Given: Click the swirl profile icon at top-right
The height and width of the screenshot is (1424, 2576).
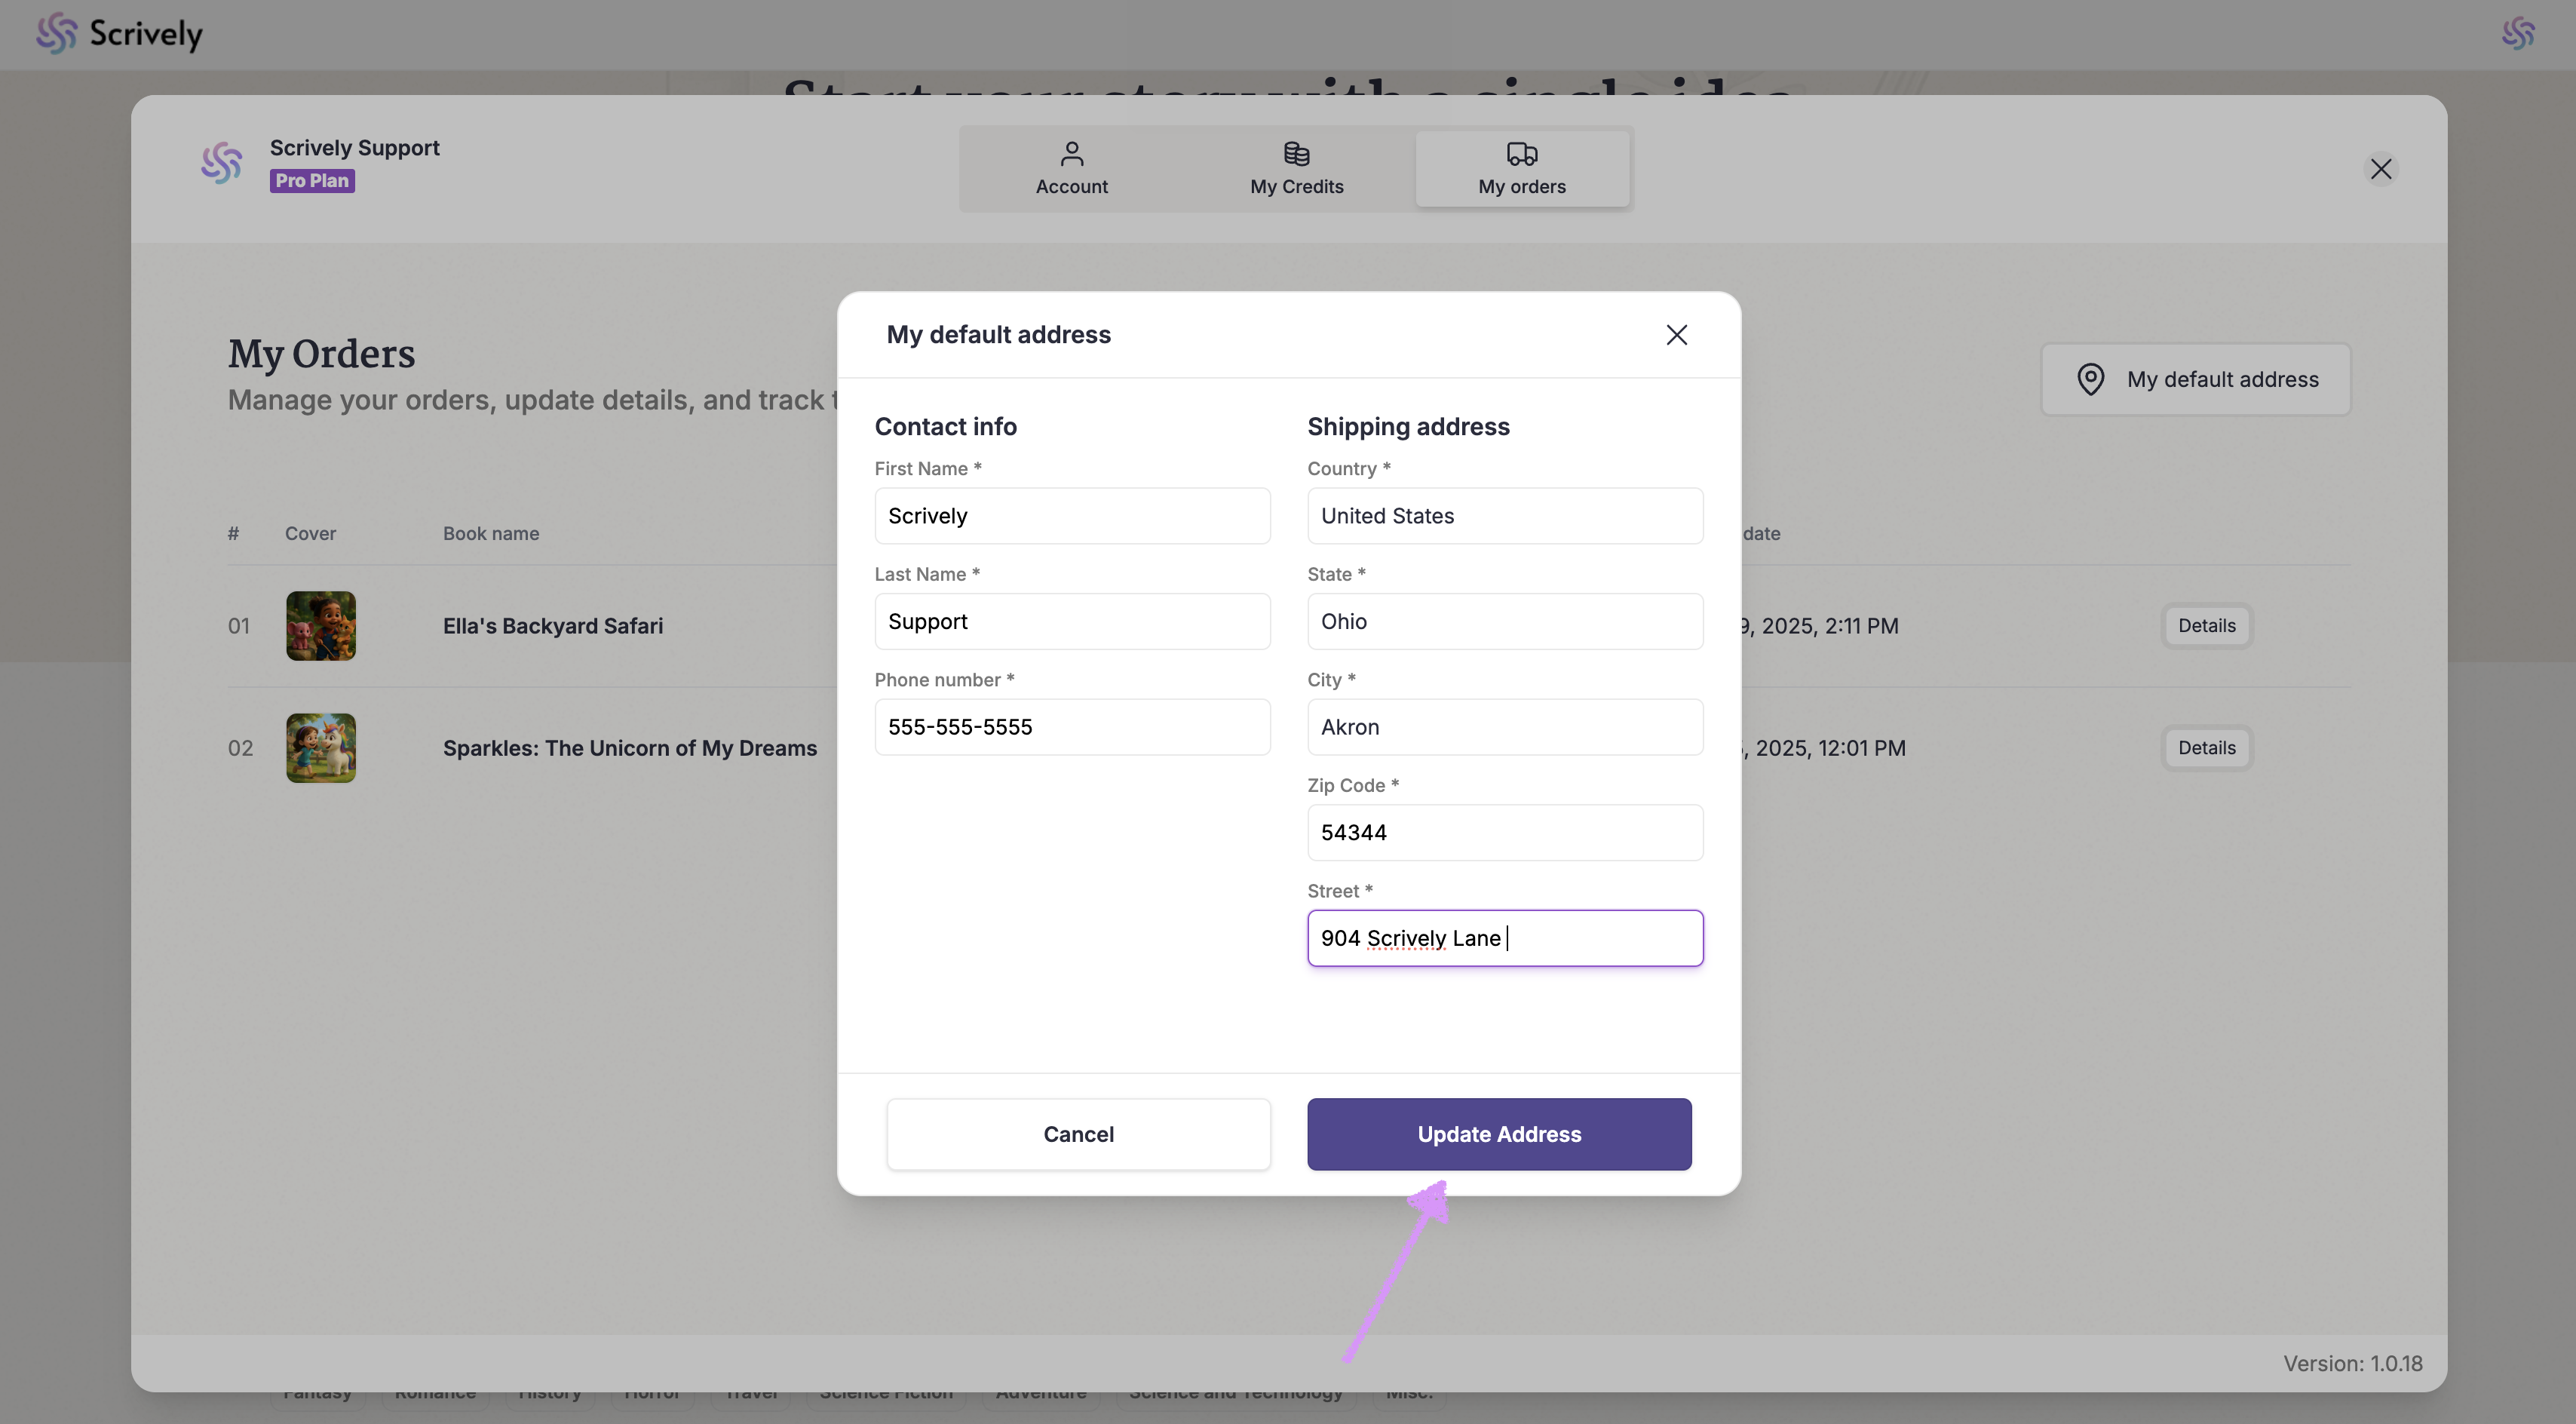Looking at the screenshot, I should pos(2517,34).
